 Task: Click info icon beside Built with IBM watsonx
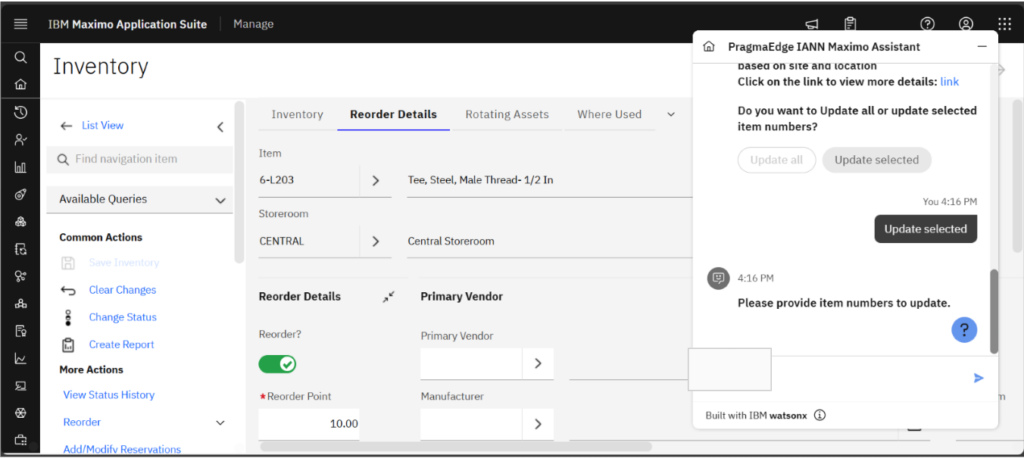tap(820, 415)
